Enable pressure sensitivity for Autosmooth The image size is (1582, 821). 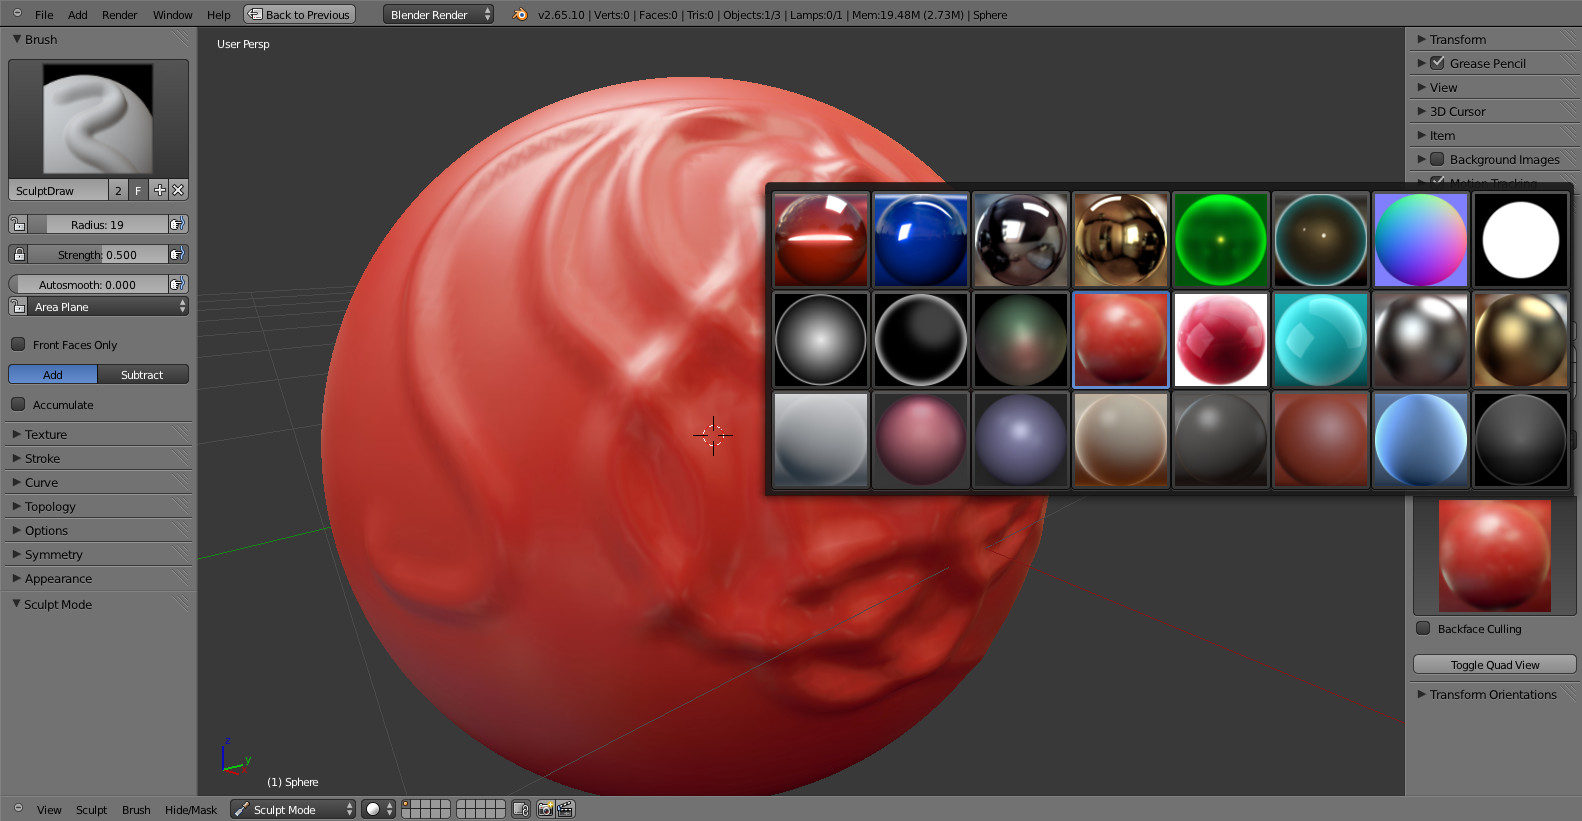(x=178, y=284)
